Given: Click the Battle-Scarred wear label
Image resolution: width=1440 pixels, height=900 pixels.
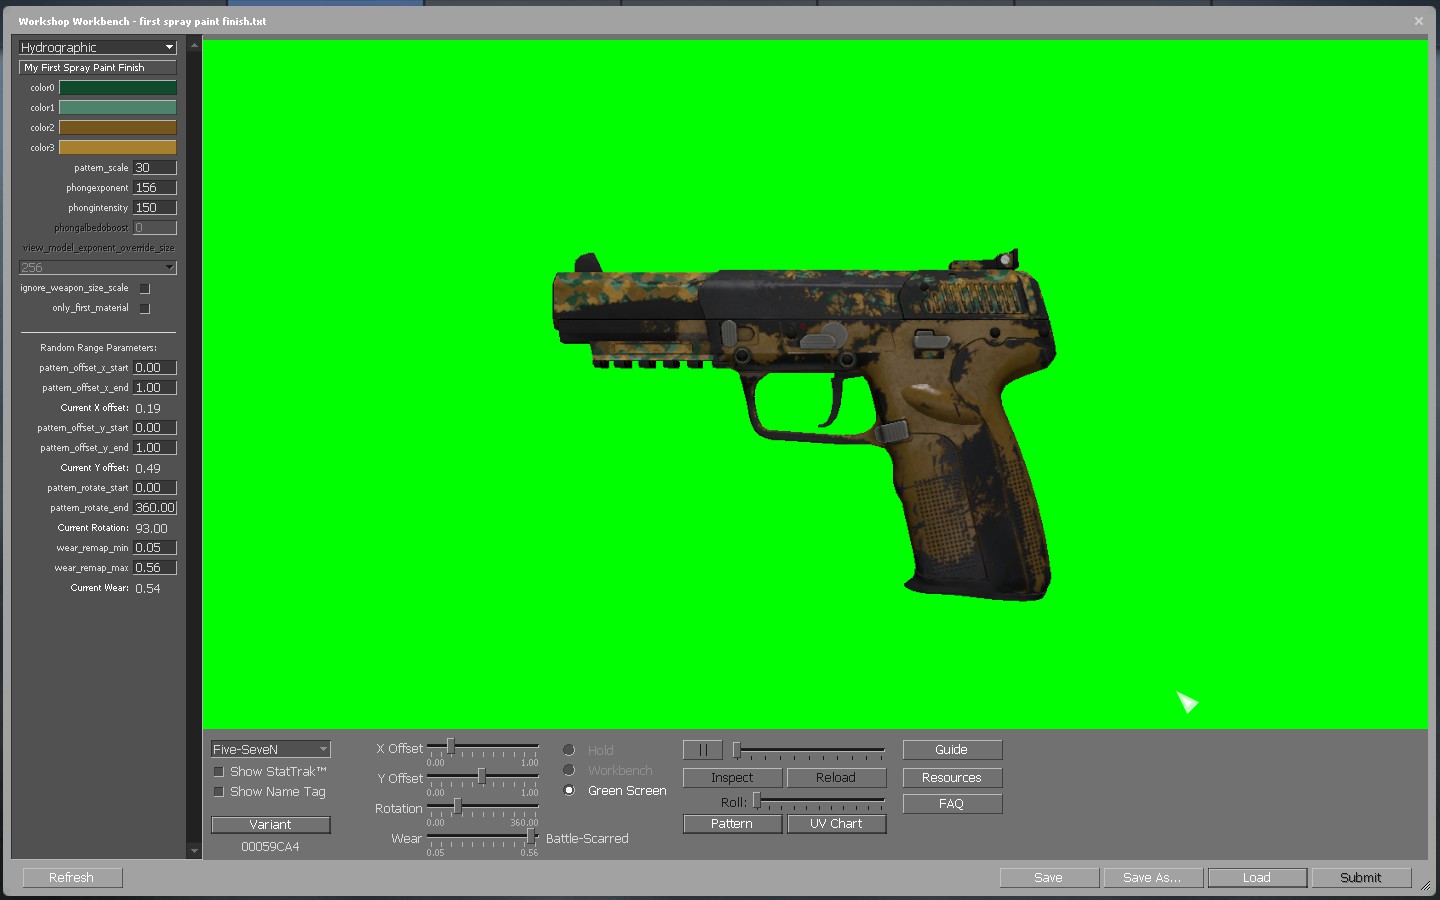Looking at the screenshot, I should (587, 839).
